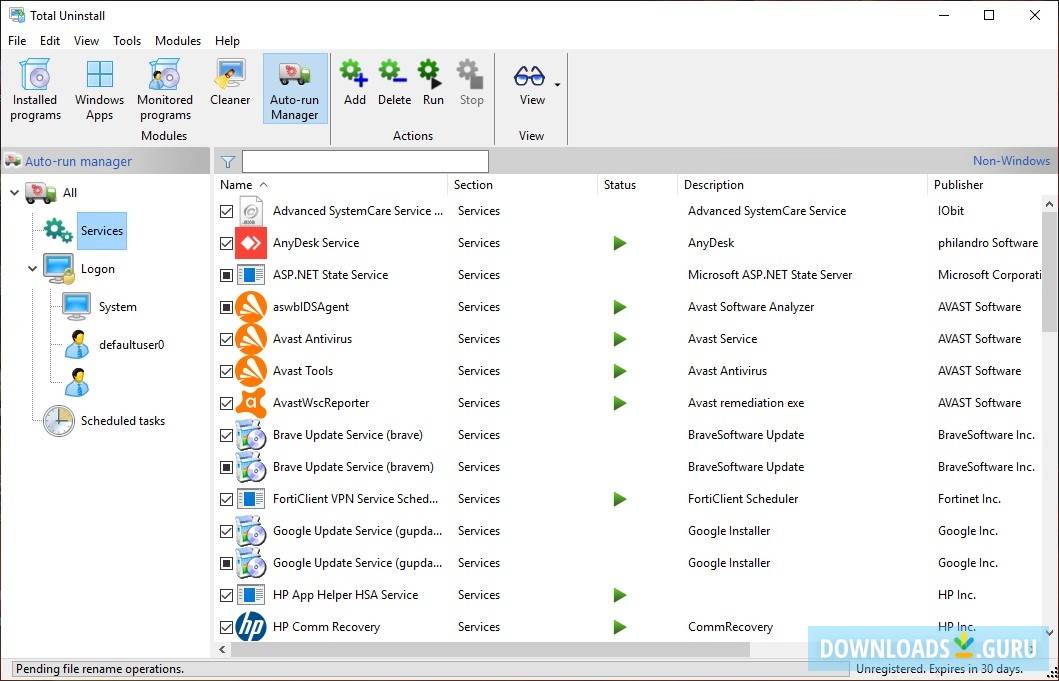This screenshot has height=681, width=1059.
Task: Select the Auto-run Manager module
Action: [294, 88]
